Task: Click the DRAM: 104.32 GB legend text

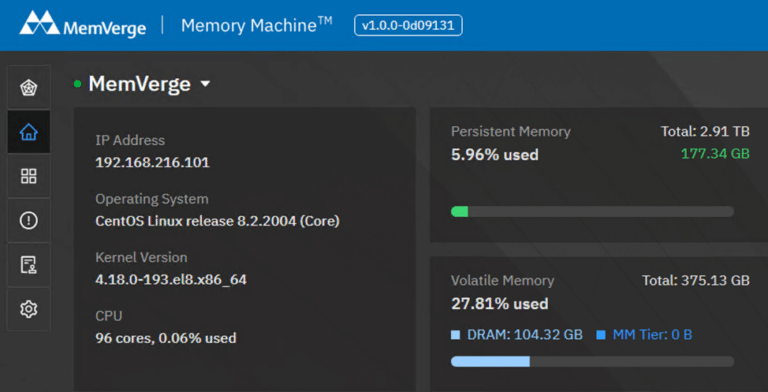Action: click(x=525, y=335)
